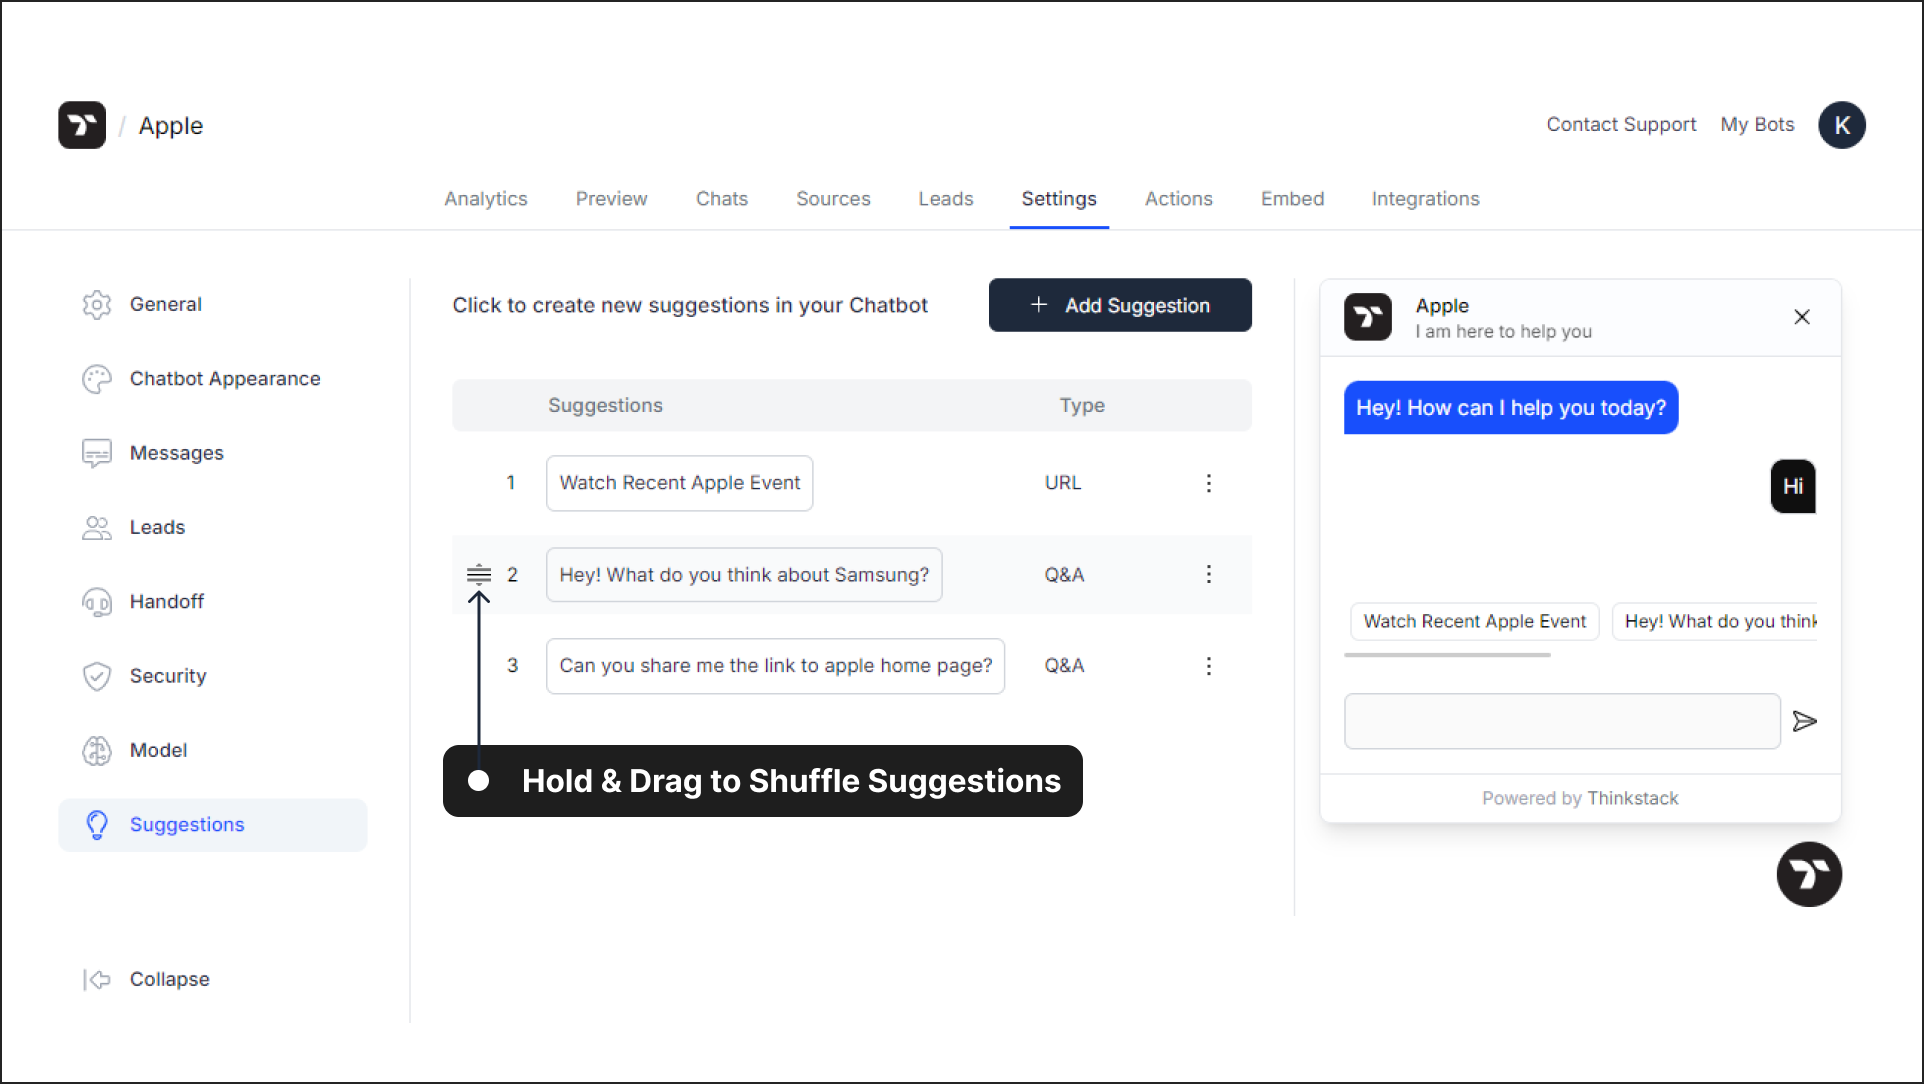
Task: Click close button on Apple chatbot preview
Action: [1801, 317]
